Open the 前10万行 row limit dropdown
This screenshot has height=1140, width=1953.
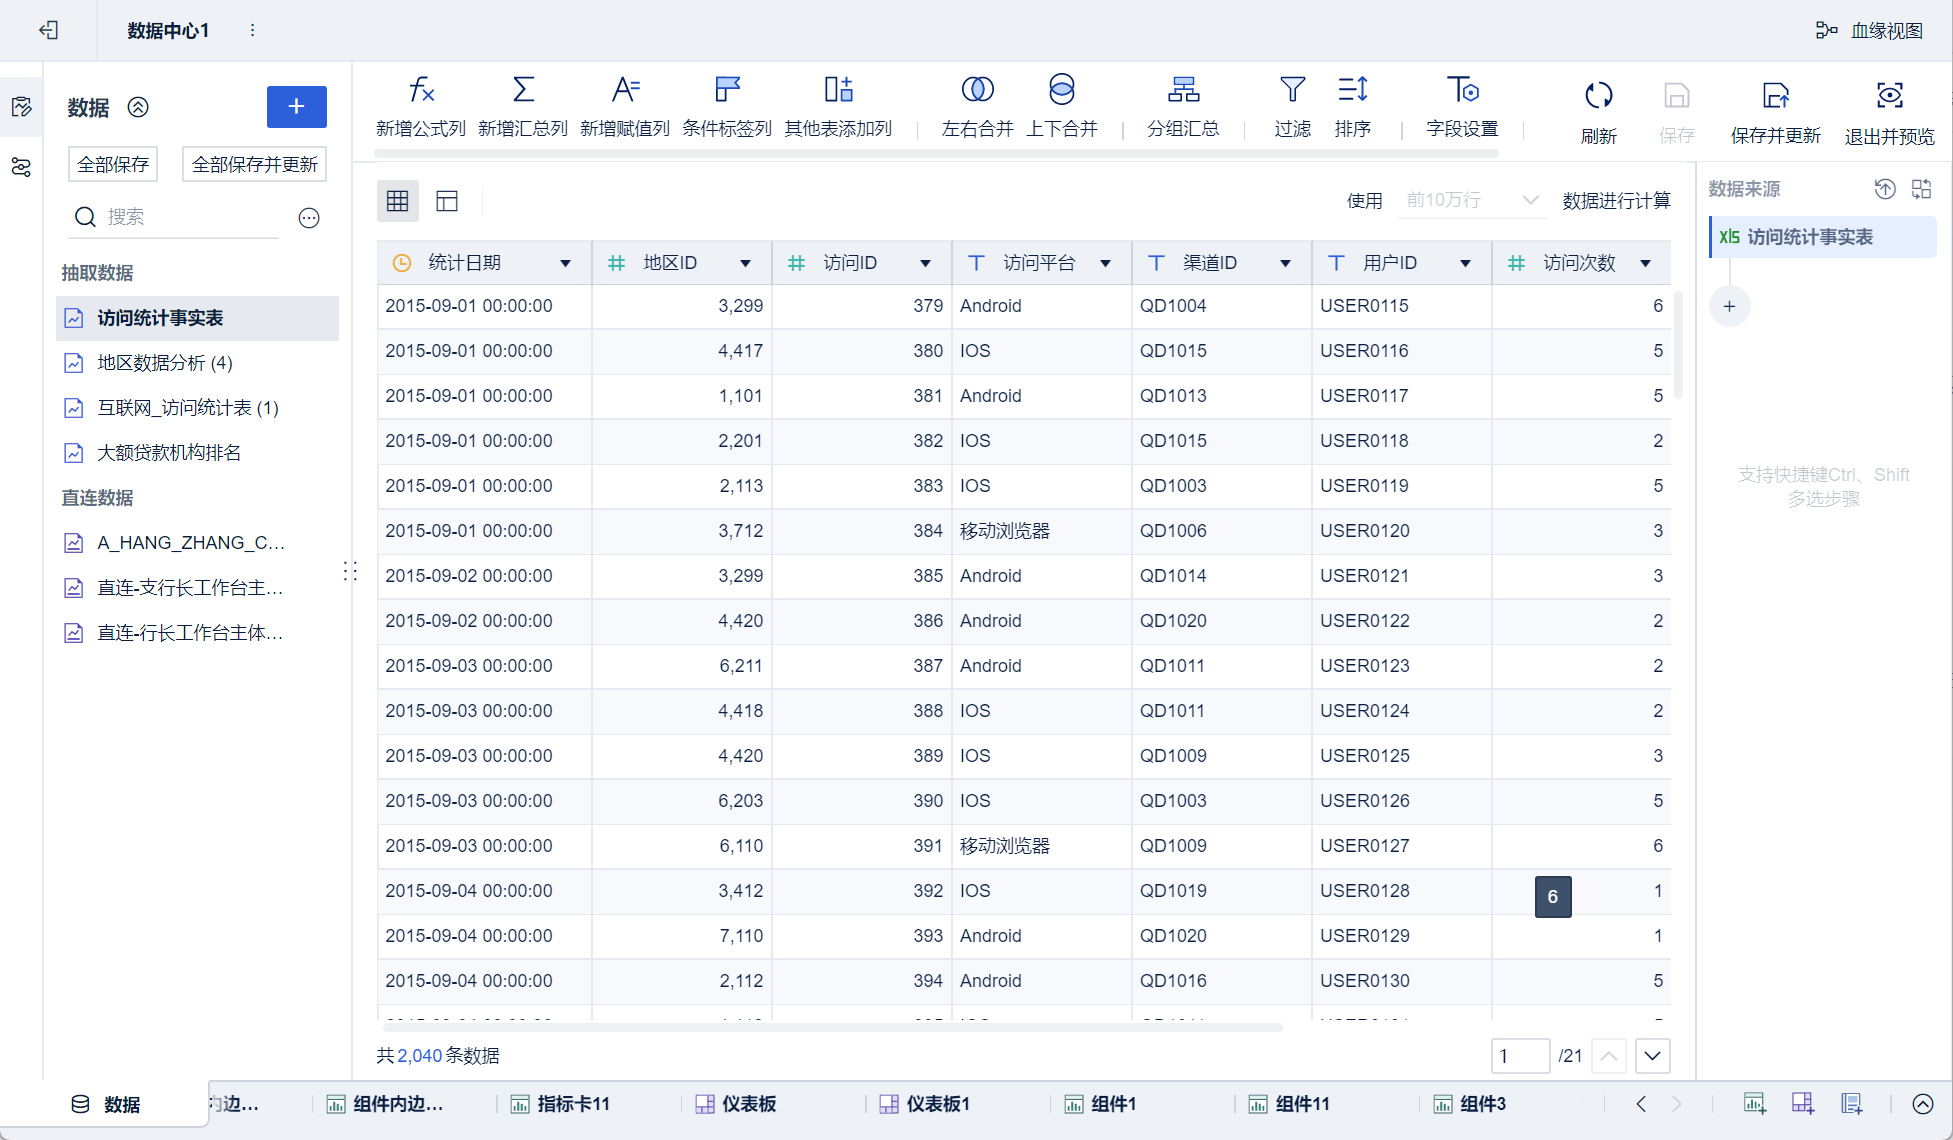1471,200
